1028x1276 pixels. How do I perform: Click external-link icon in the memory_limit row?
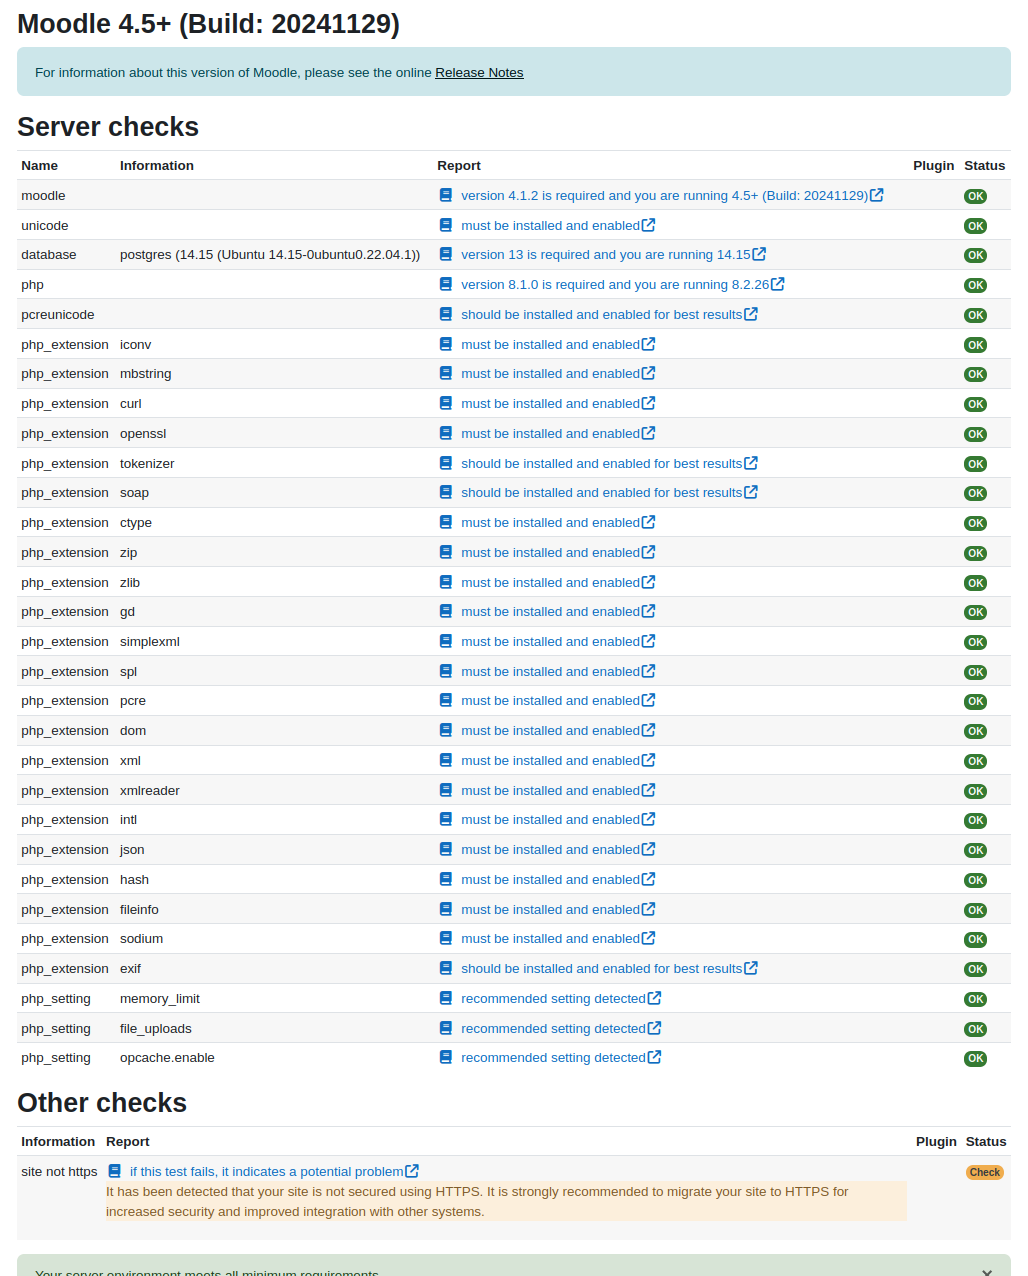pos(655,998)
